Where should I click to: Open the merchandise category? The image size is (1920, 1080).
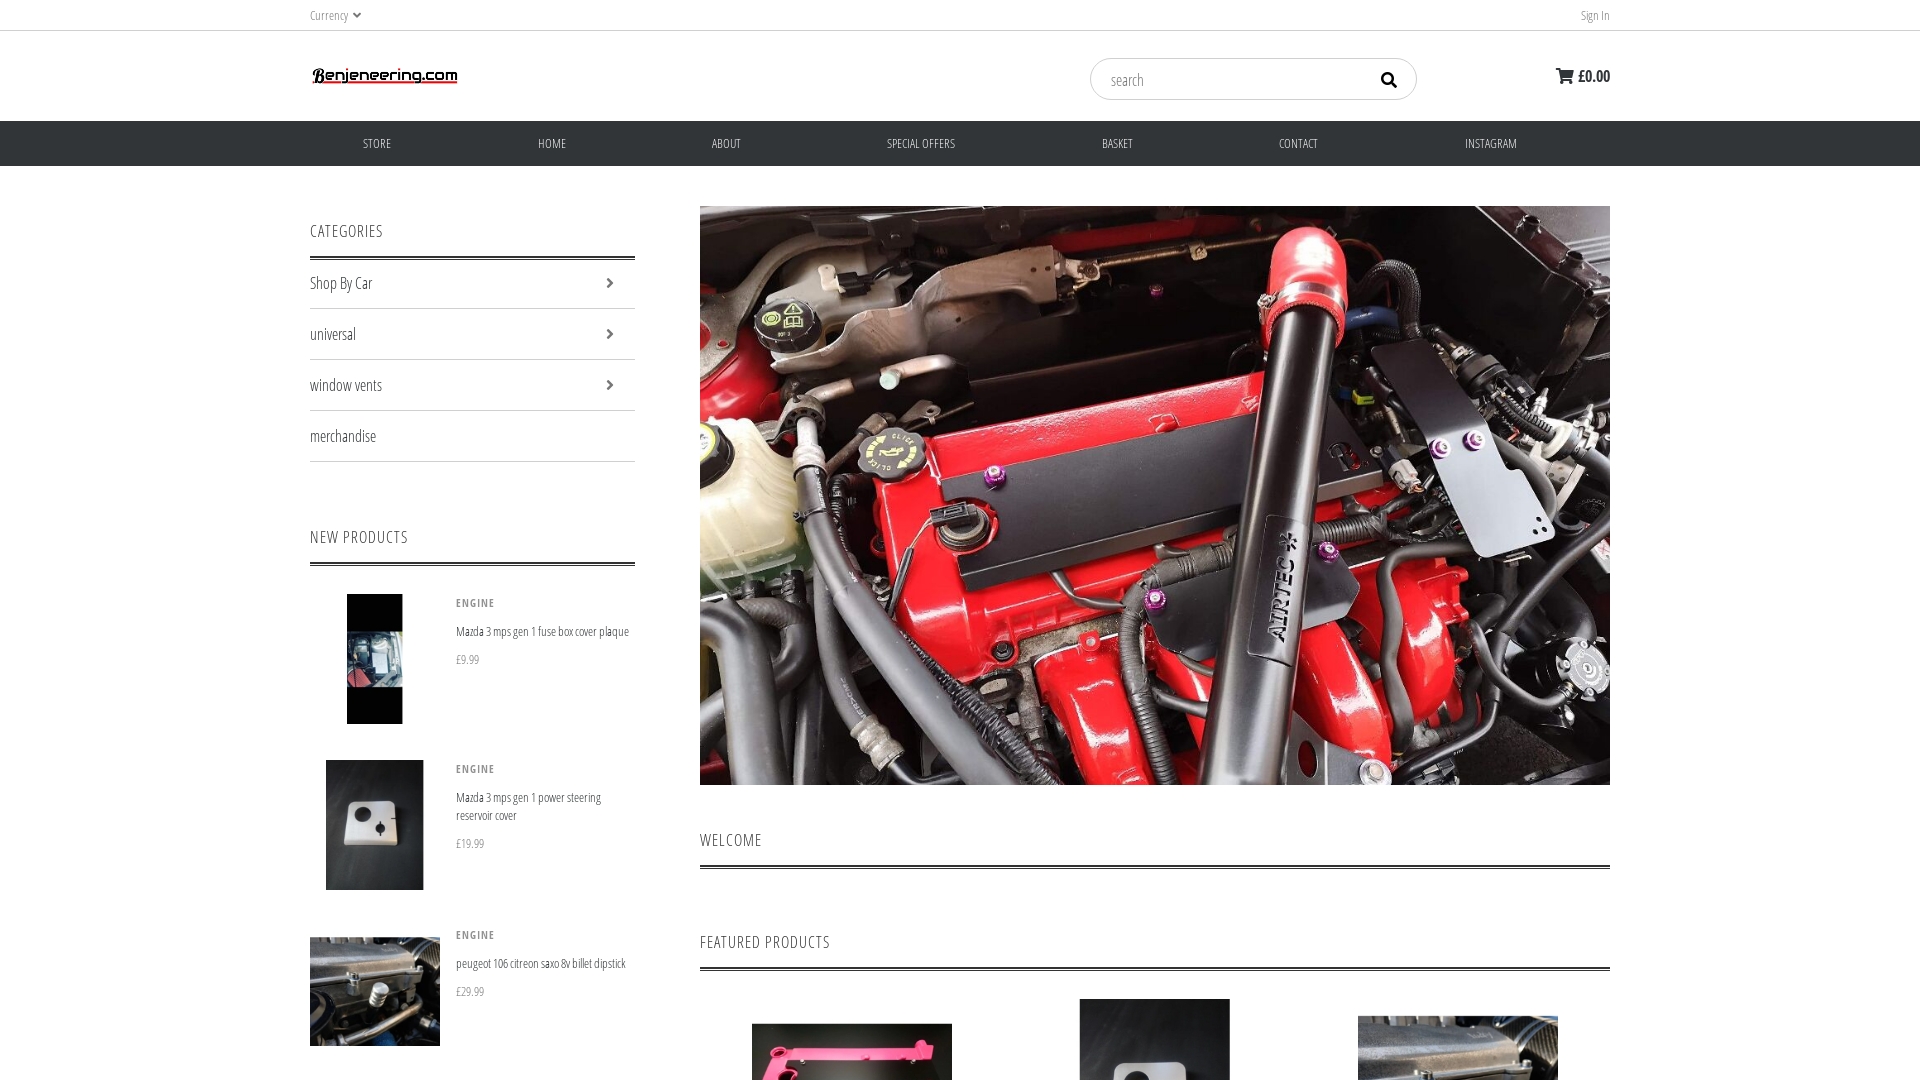pyautogui.click(x=343, y=436)
